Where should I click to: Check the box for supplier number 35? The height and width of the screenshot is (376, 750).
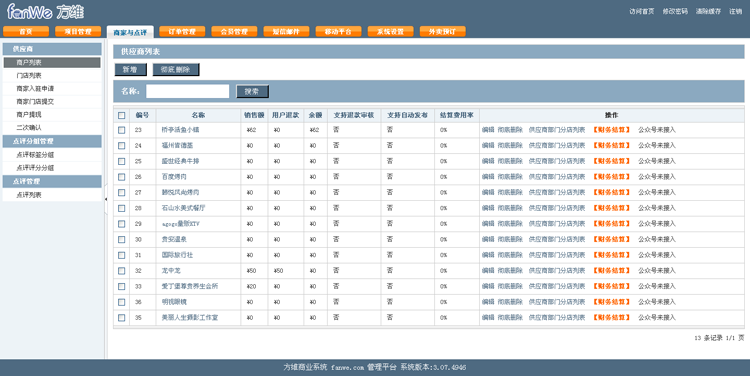(121, 317)
